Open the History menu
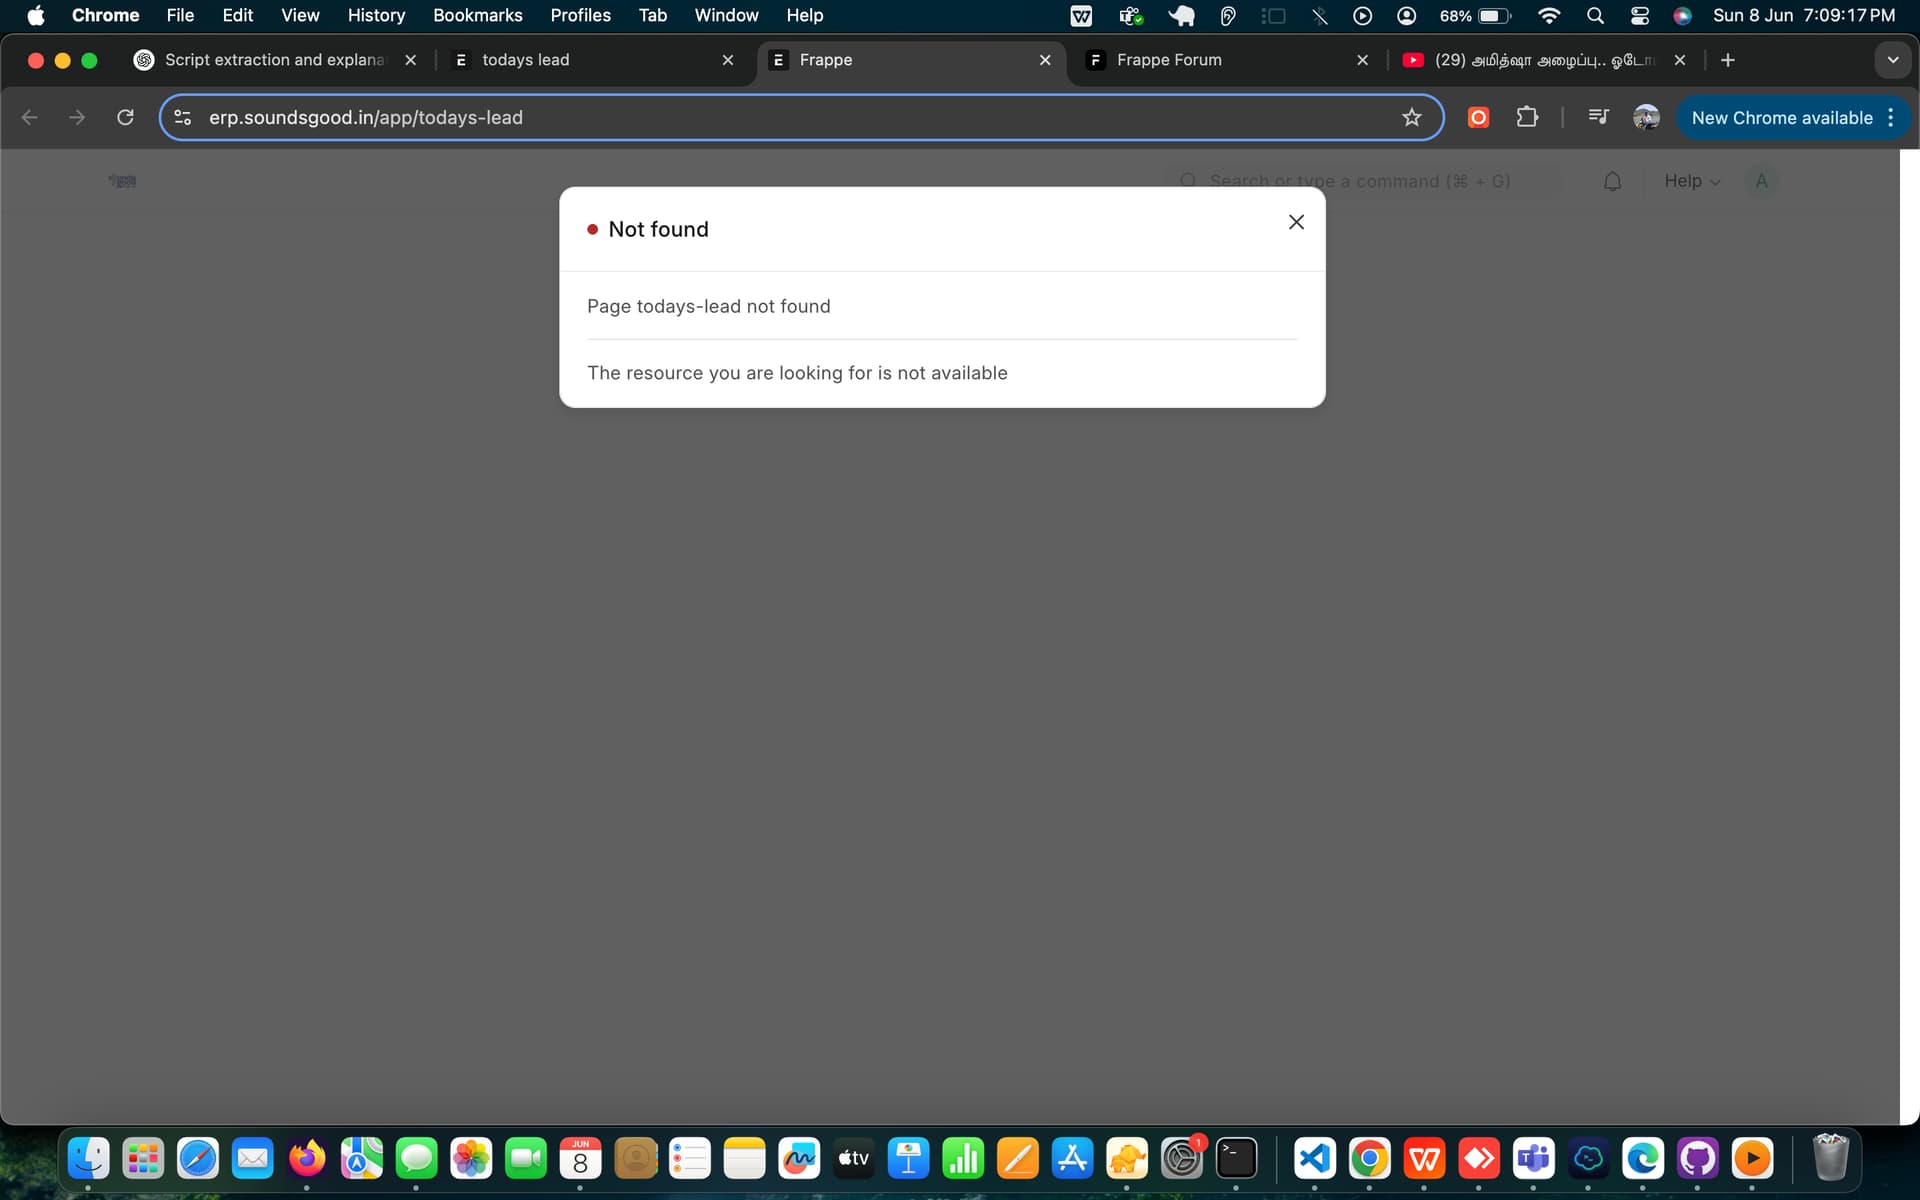This screenshot has height=1200, width=1920. pos(376,15)
